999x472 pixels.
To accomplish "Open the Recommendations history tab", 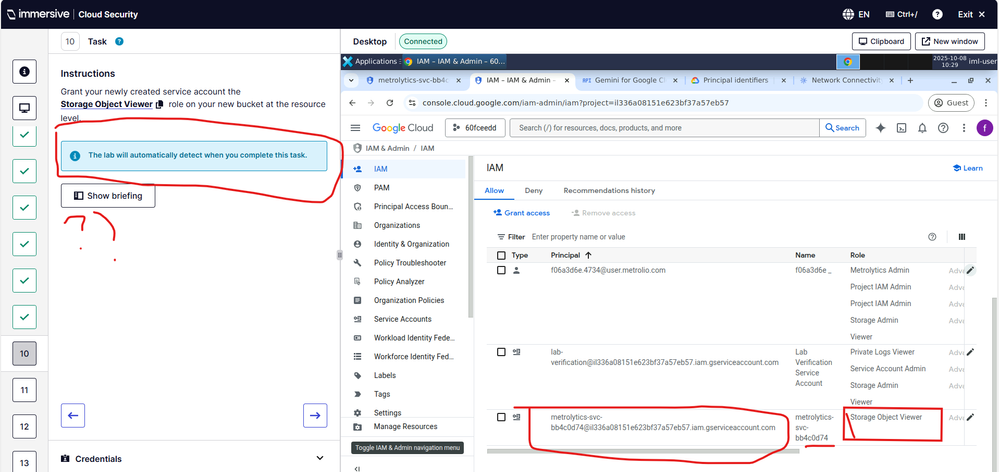I will [609, 190].
